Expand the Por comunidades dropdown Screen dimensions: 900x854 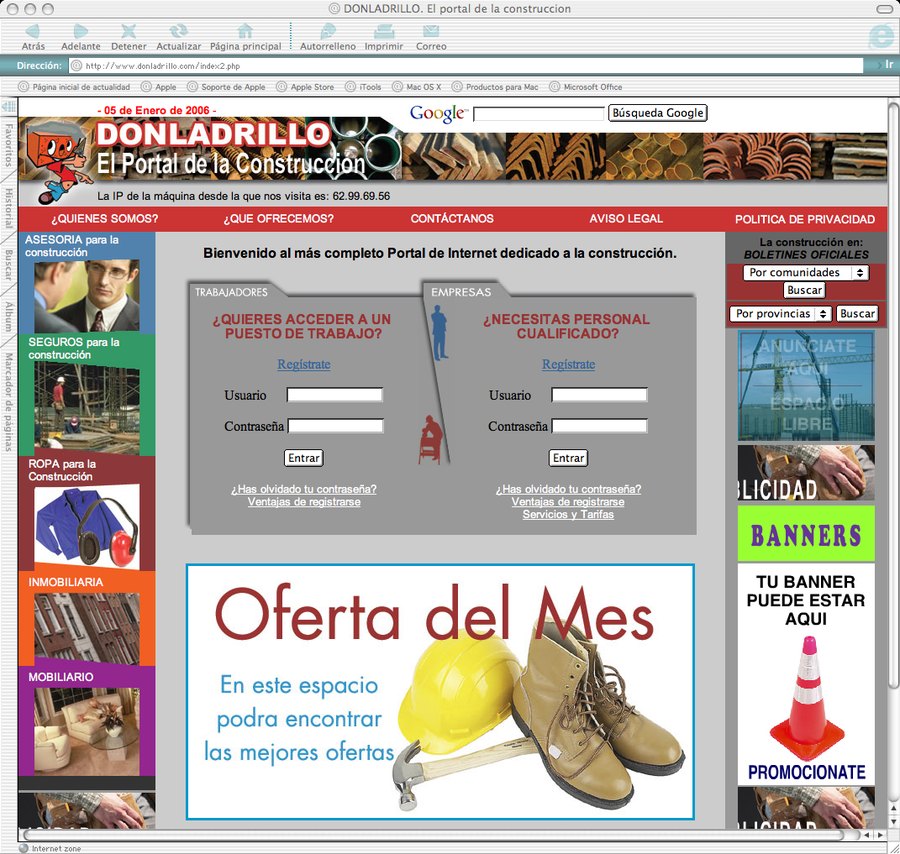click(x=805, y=273)
